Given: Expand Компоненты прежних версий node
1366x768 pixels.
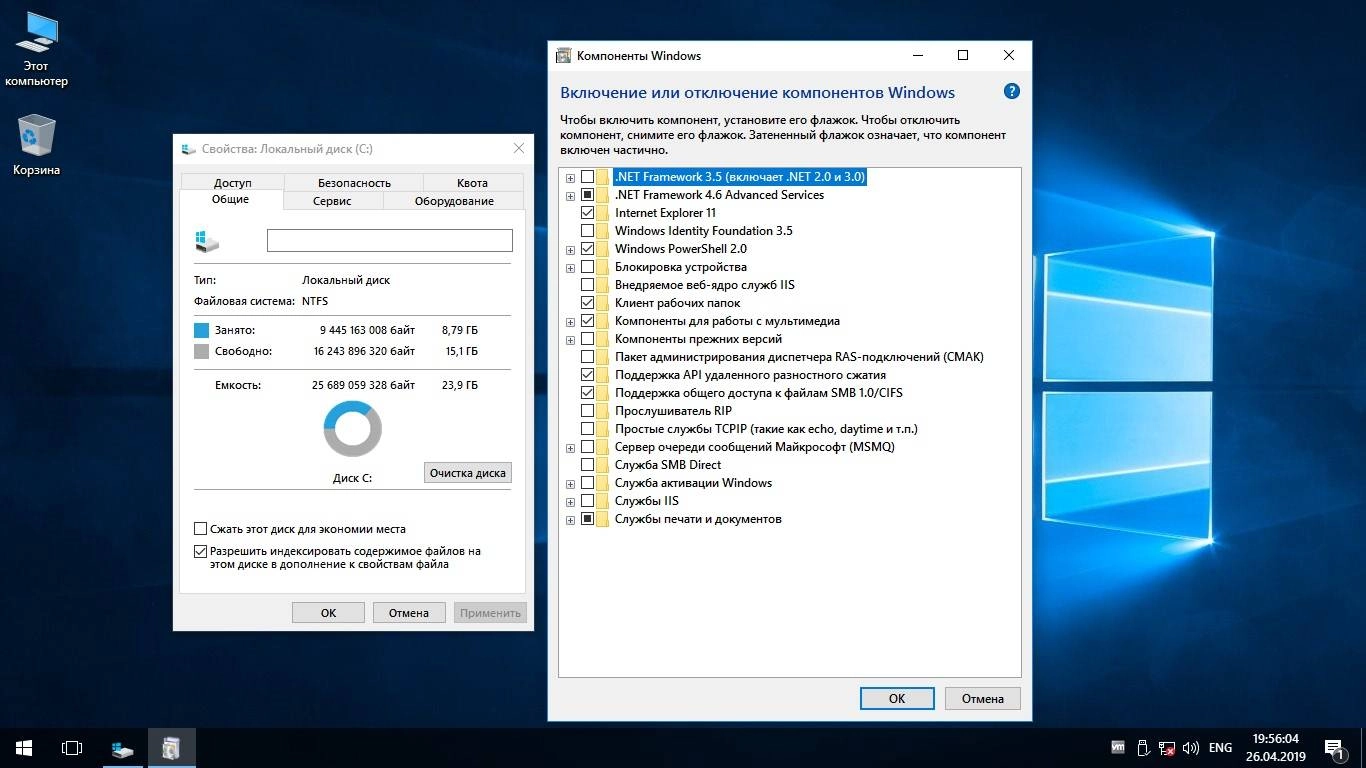Looking at the screenshot, I should (x=570, y=340).
